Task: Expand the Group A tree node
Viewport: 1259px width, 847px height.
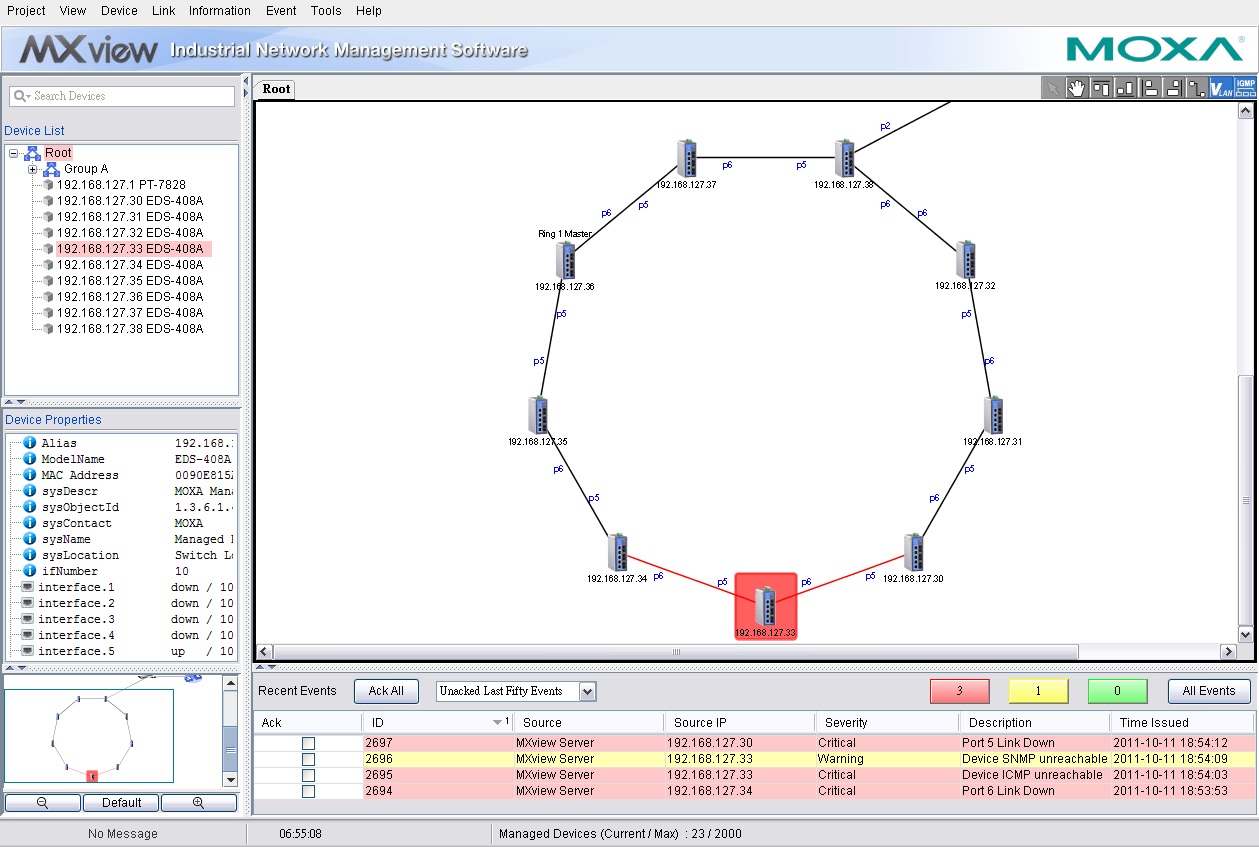Action: [x=32, y=169]
